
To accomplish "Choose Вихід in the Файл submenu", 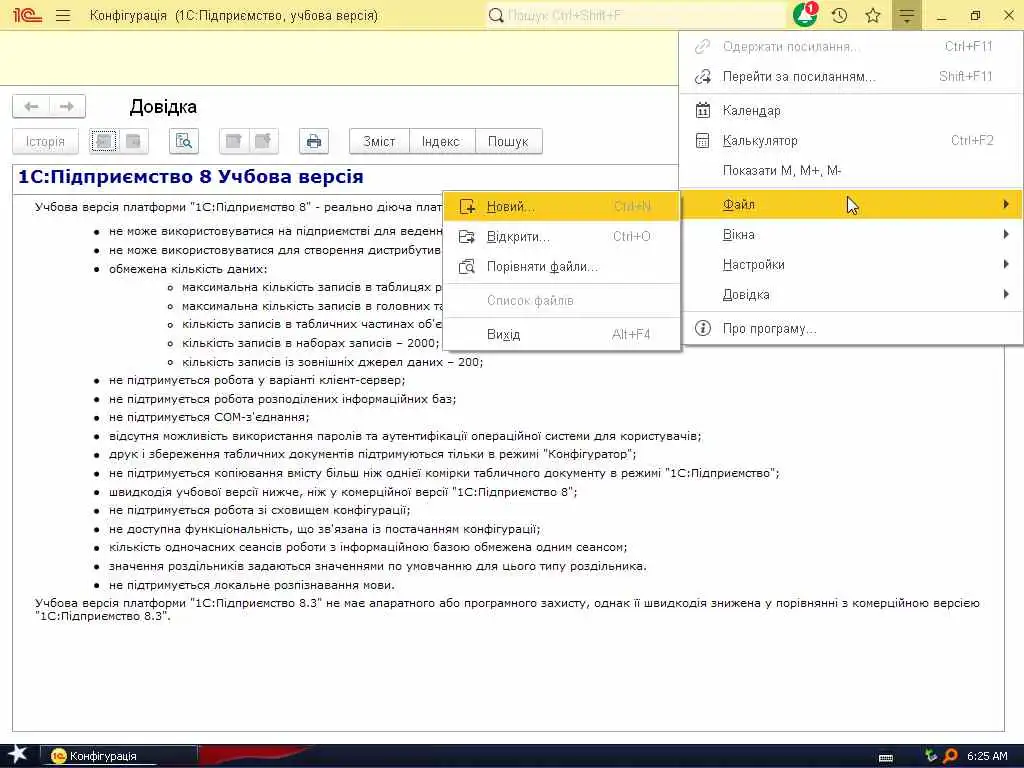I will tap(562, 334).
